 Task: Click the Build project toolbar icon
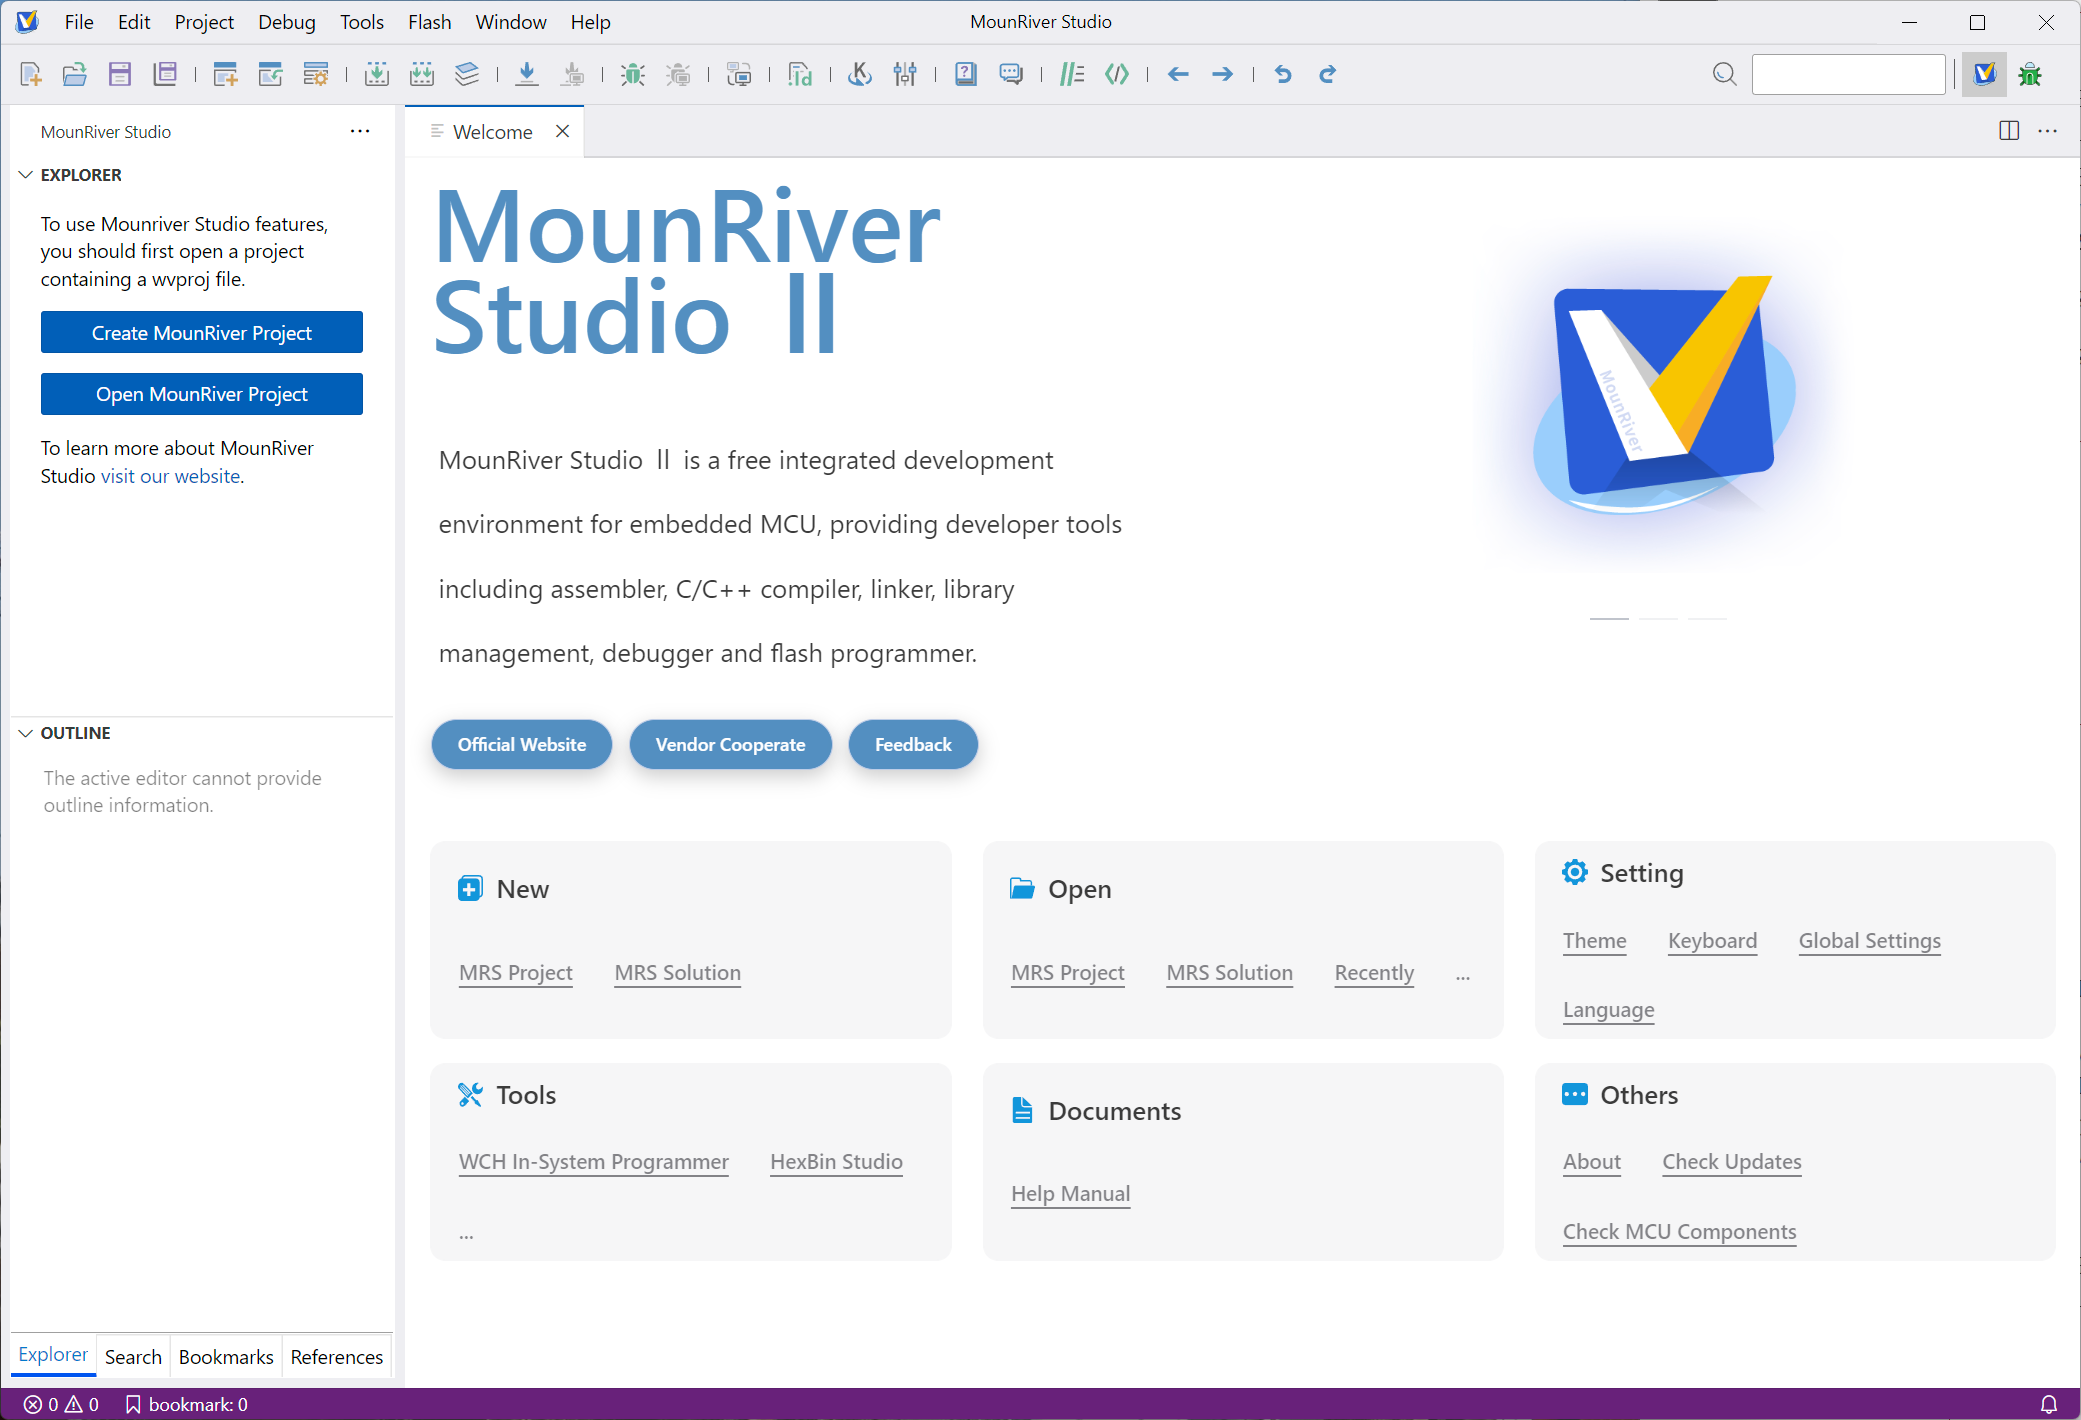[377, 74]
